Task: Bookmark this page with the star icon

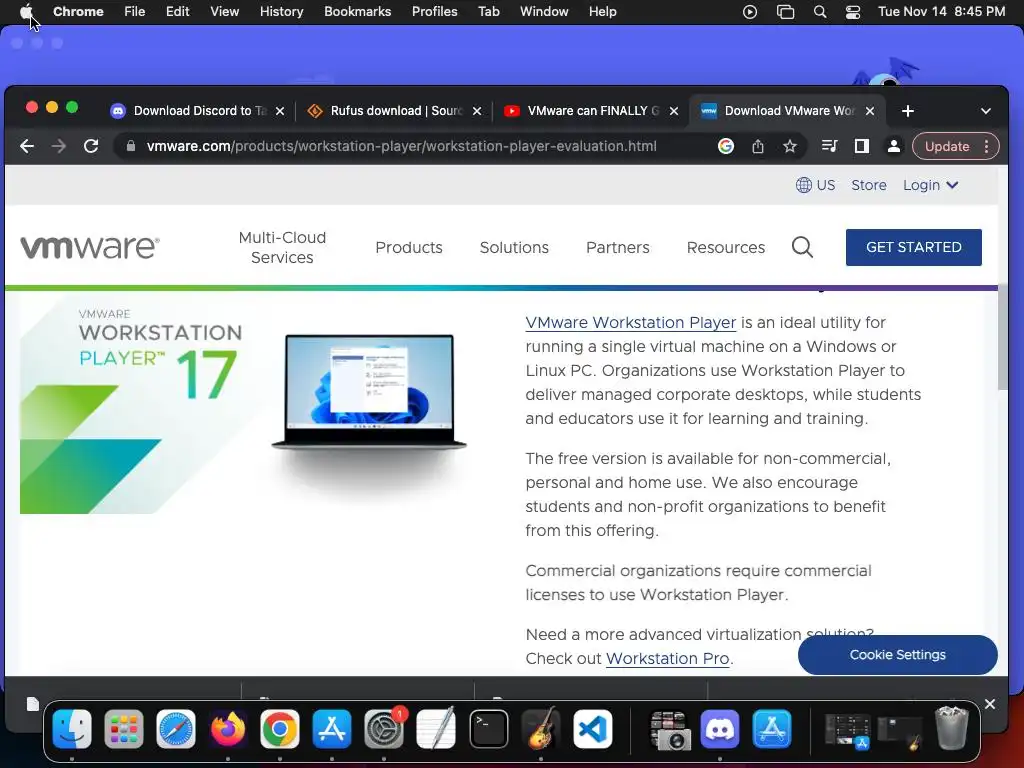Action: pyautogui.click(x=790, y=146)
